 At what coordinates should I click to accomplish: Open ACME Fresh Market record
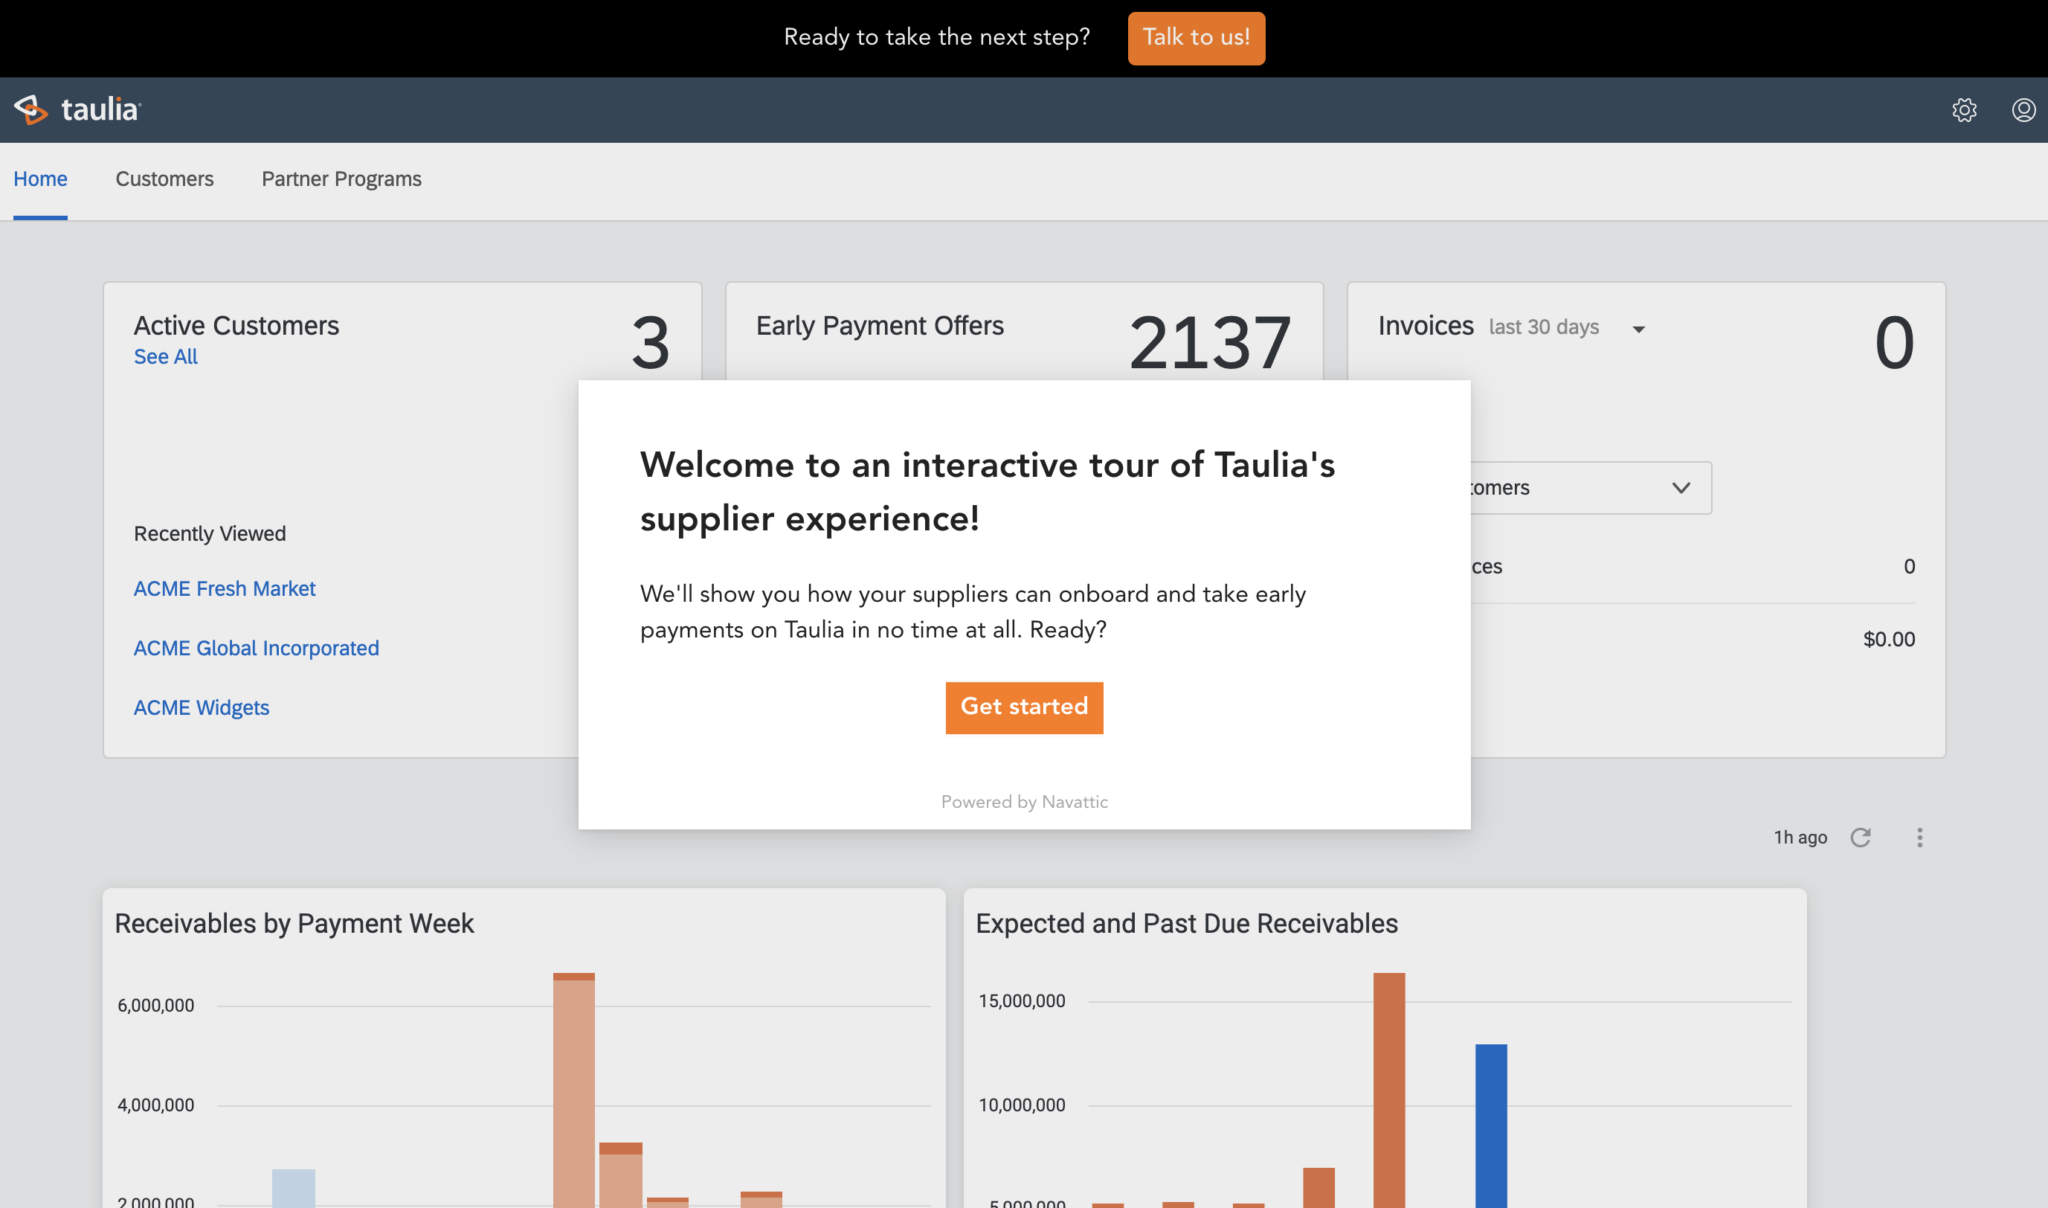[x=224, y=588]
